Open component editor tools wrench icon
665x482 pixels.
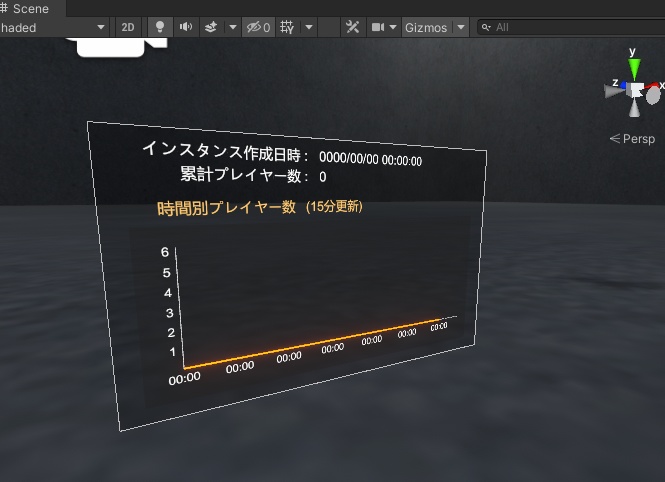tap(352, 28)
